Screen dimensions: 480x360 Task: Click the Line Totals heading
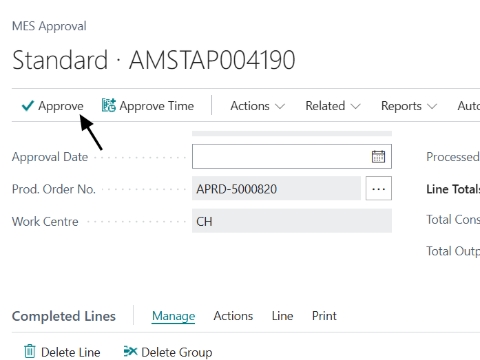coord(453,189)
